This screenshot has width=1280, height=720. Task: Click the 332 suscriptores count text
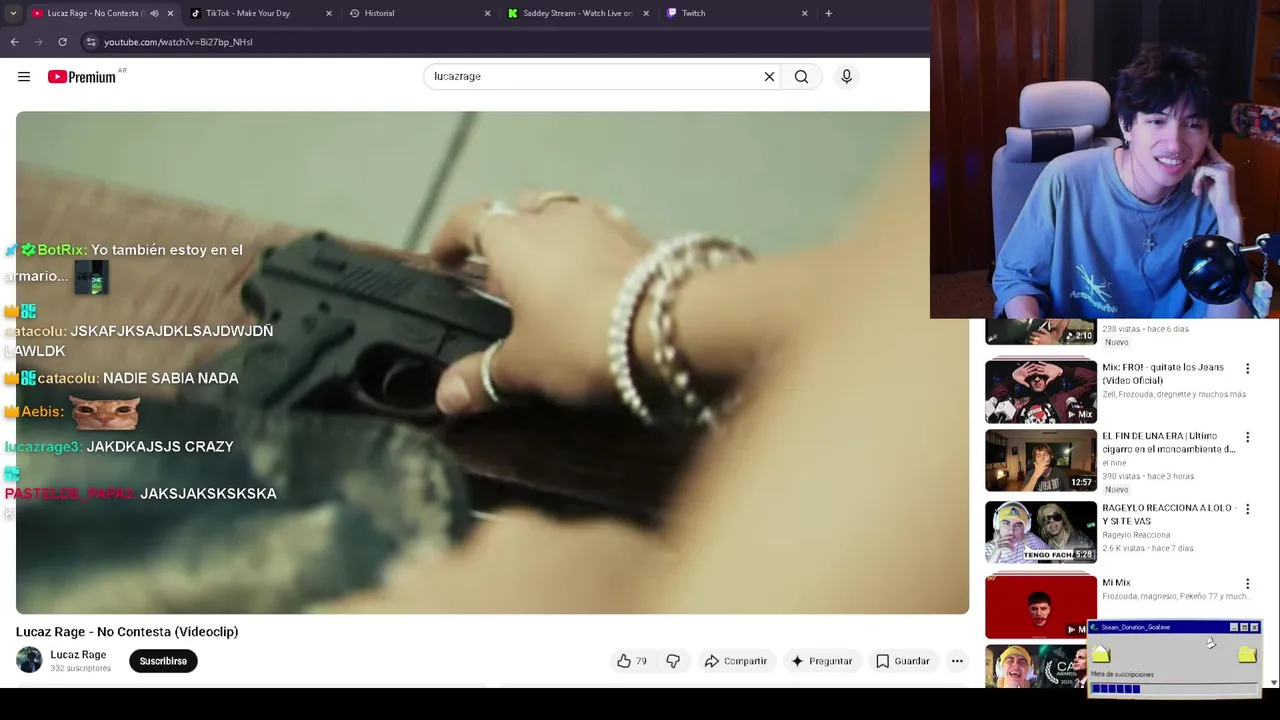[x=80, y=668]
